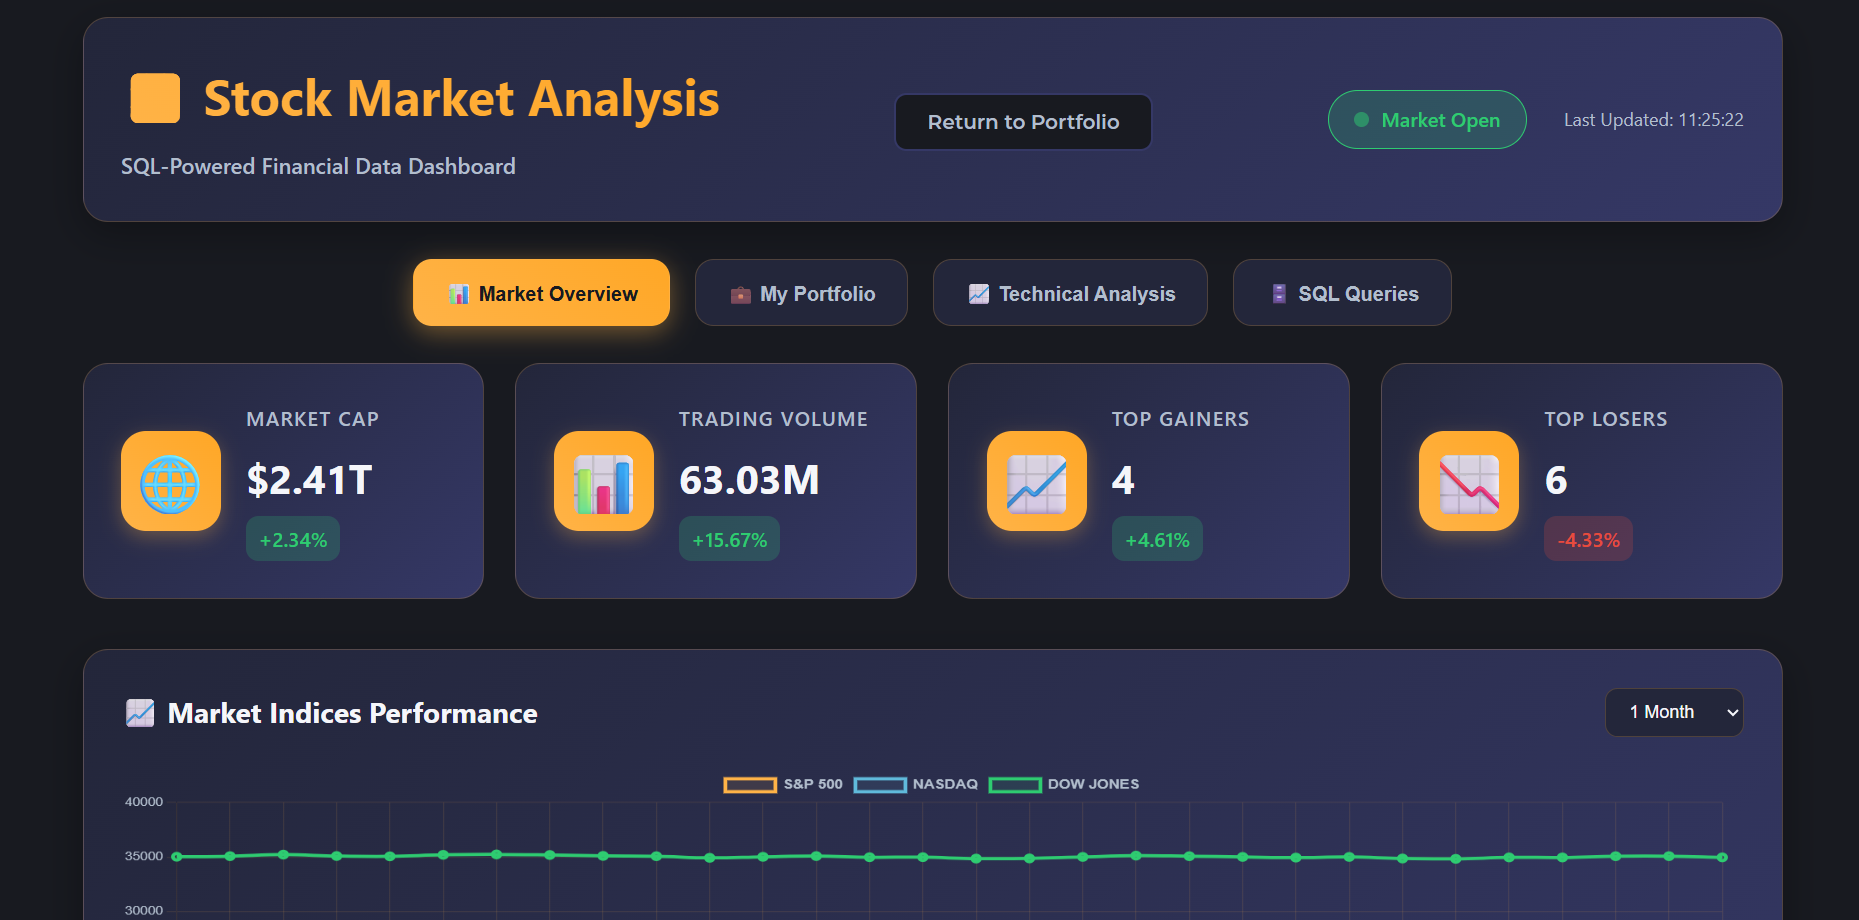This screenshot has width=1859, height=920.
Task: Click the green +2.34% Market Cap badge
Action: [292, 539]
